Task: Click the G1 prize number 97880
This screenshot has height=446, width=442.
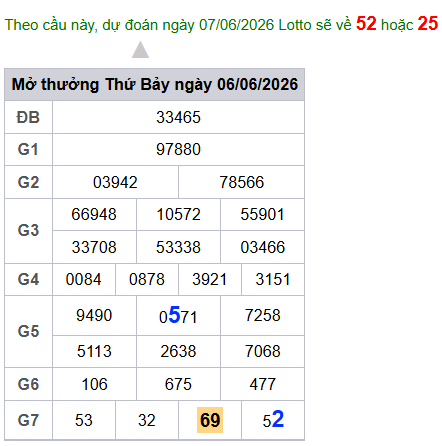Action: point(178,149)
